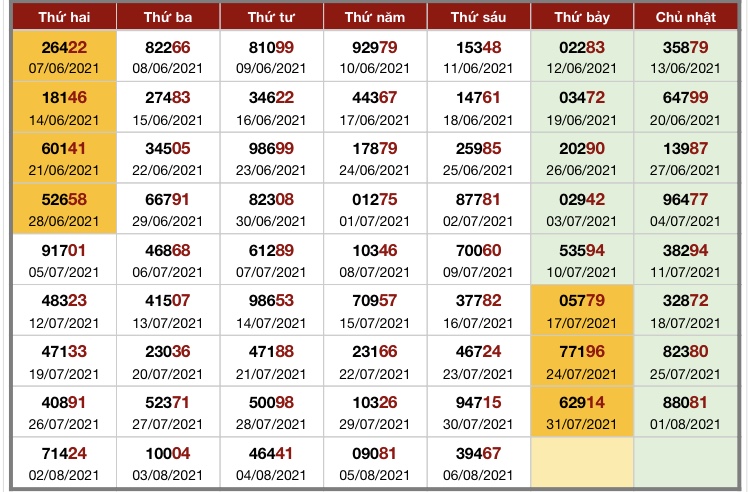Click the Thứ tư column header
Image resolution: width=750 pixels, height=492 pixels.
point(271,17)
